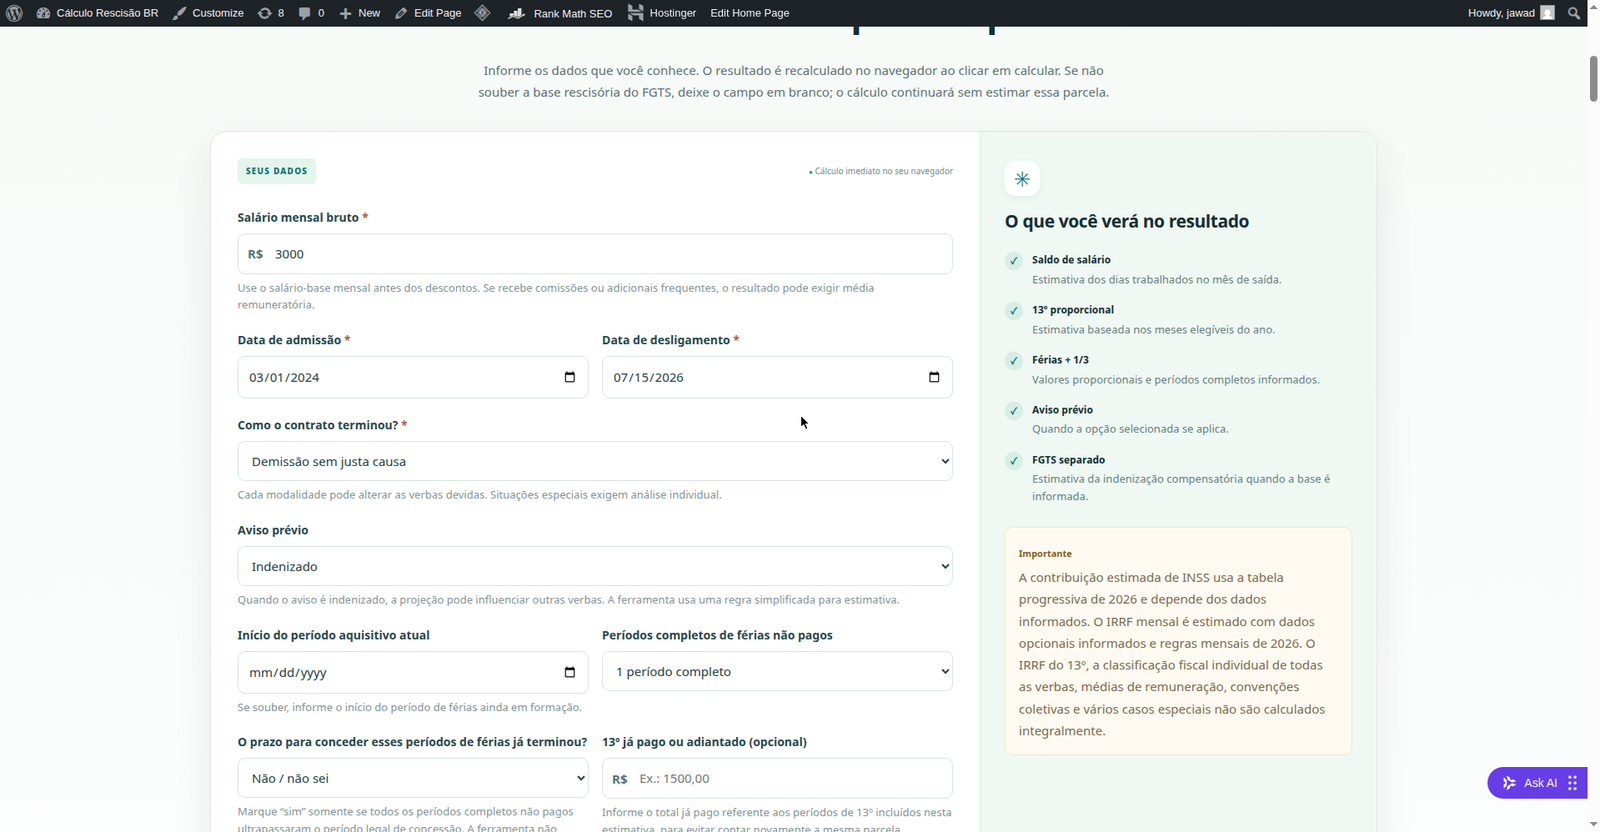Image resolution: width=1600 pixels, height=832 pixels.
Task: Click the Data de desligamento date field
Action: point(777,377)
